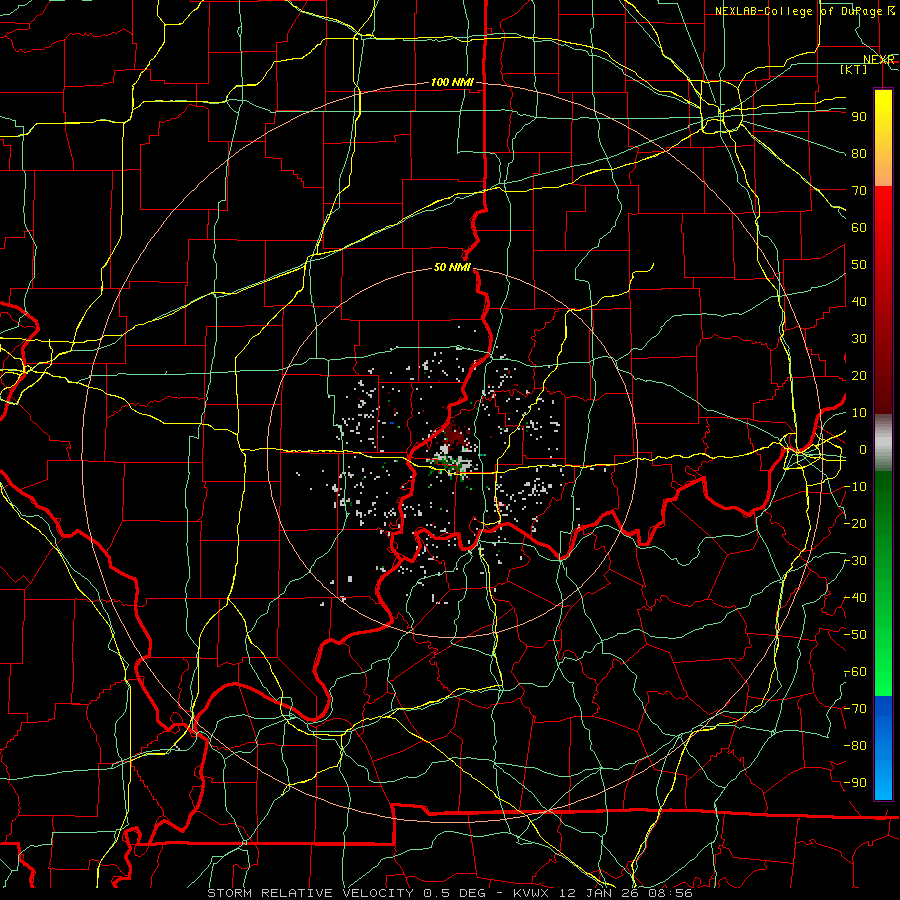Click the dark red velocity echo cluster at radar center
Screen dimensions: 900x900
pos(454,436)
